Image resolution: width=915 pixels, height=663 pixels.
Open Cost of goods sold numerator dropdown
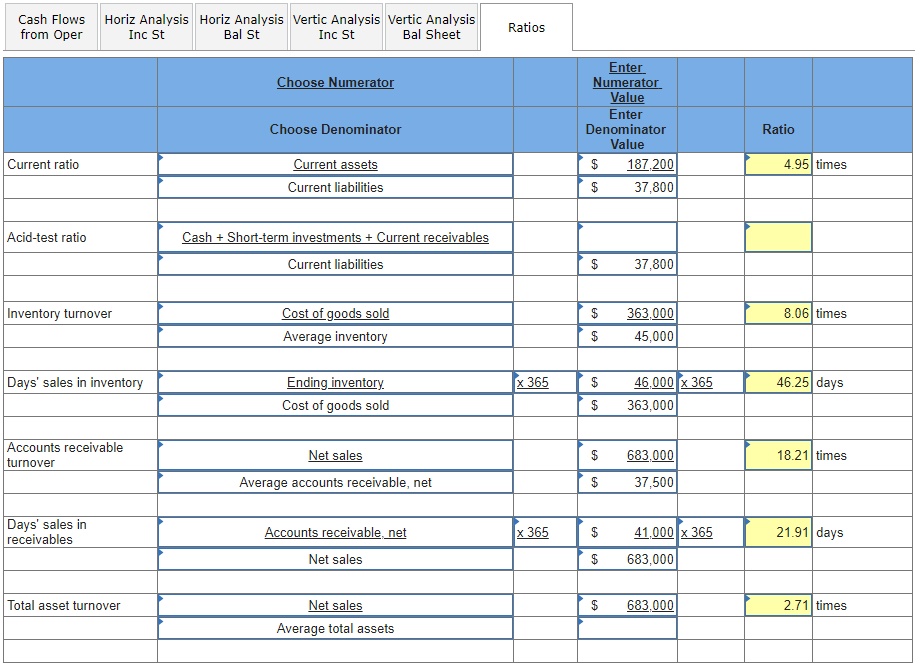pyautogui.click(x=336, y=313)
